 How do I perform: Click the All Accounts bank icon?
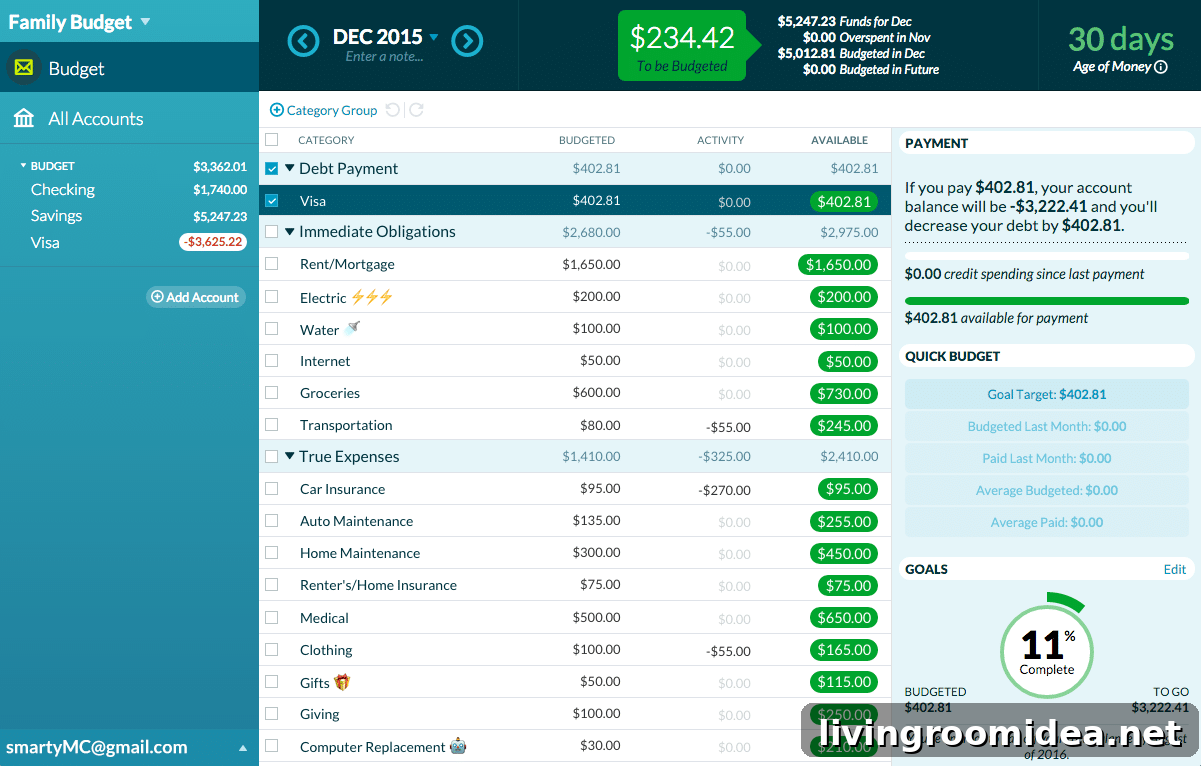point(24,119)
